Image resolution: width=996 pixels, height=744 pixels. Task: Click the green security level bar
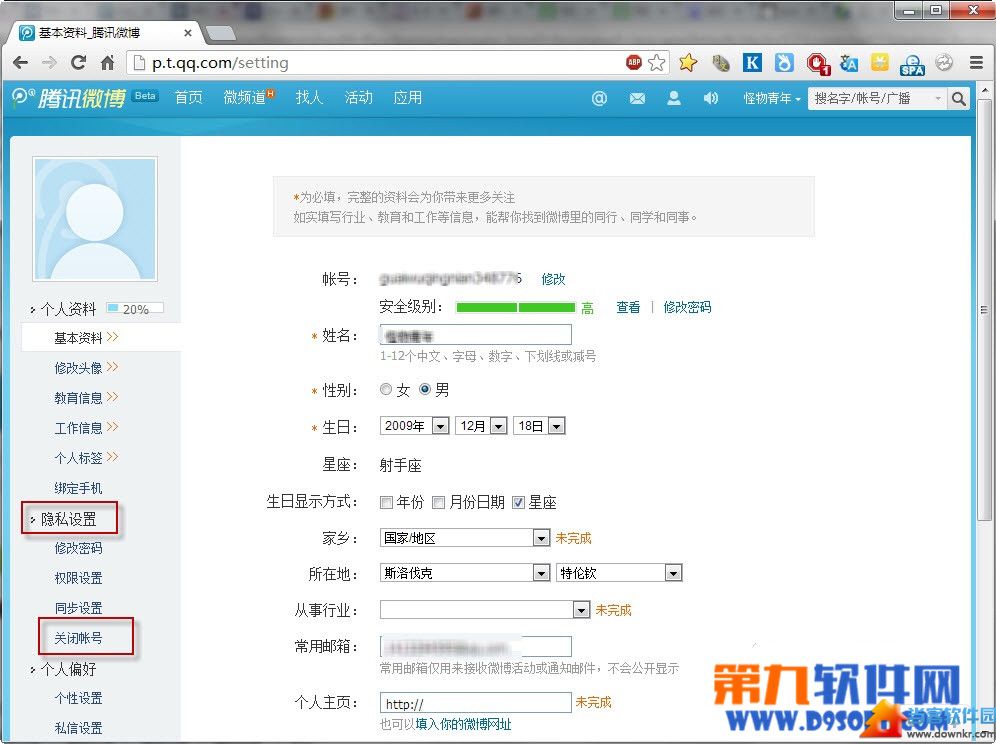[x=515, y=308]
